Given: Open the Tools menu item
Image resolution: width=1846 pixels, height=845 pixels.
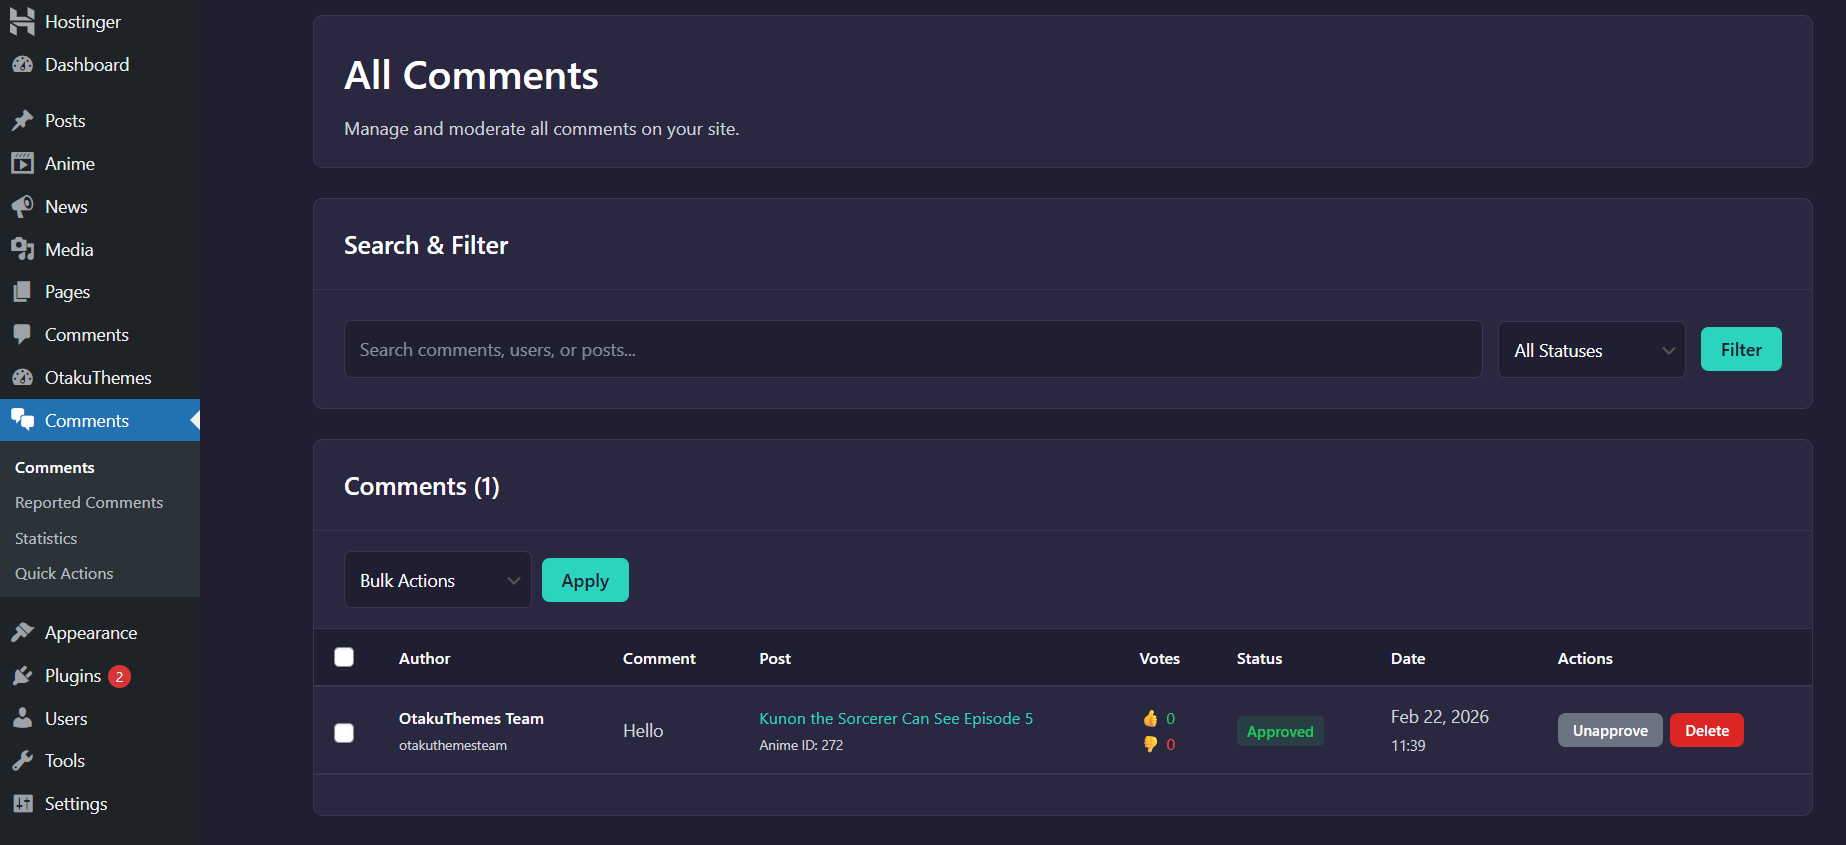Looking at the screenshot, I should point(65,761).
